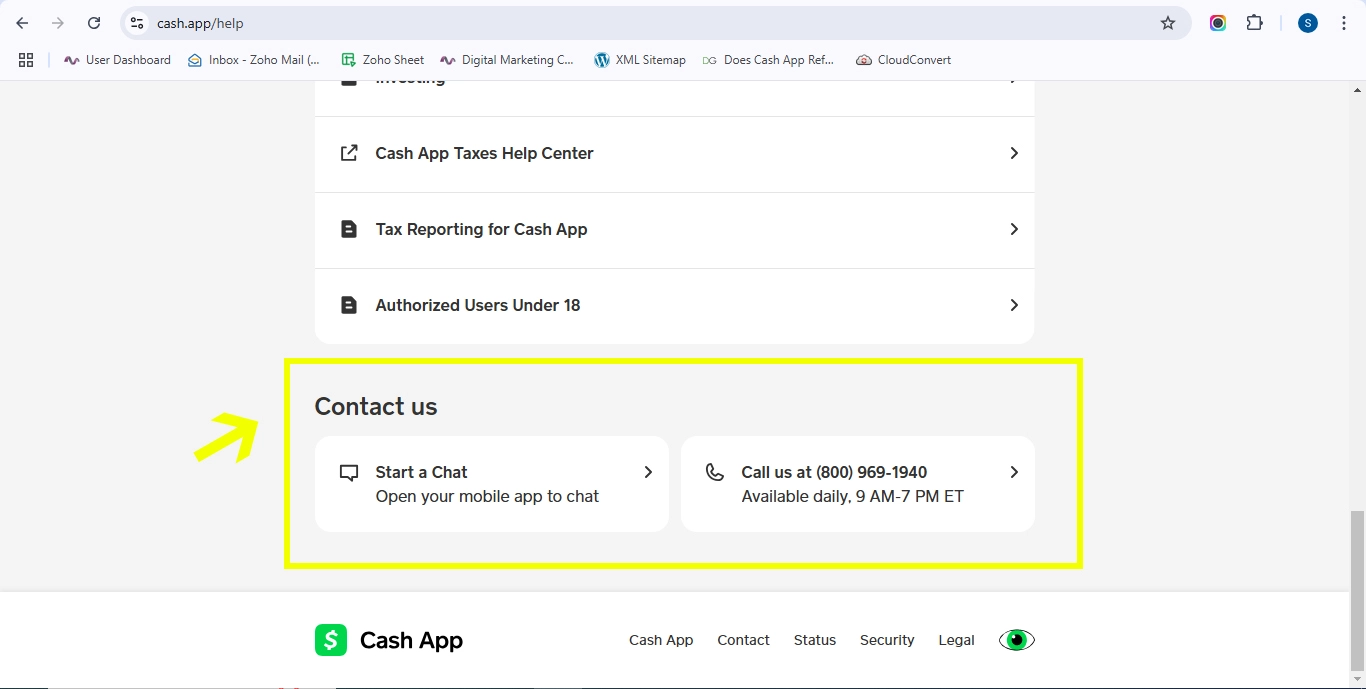This screenshot has width=1366, height=689.
Task: Expand chevron on Tax Reporting for Cash App
Action: [x=1014, y=229]
